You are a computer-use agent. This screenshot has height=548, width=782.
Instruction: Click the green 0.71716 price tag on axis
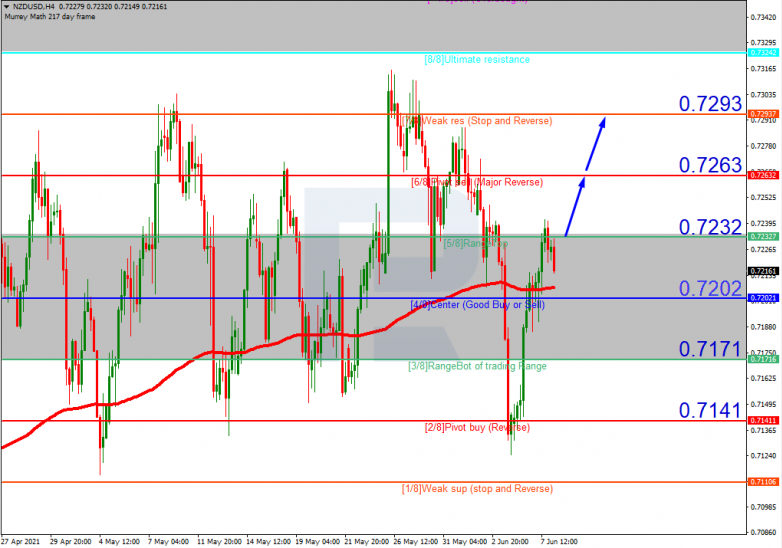tap(763, 360)
